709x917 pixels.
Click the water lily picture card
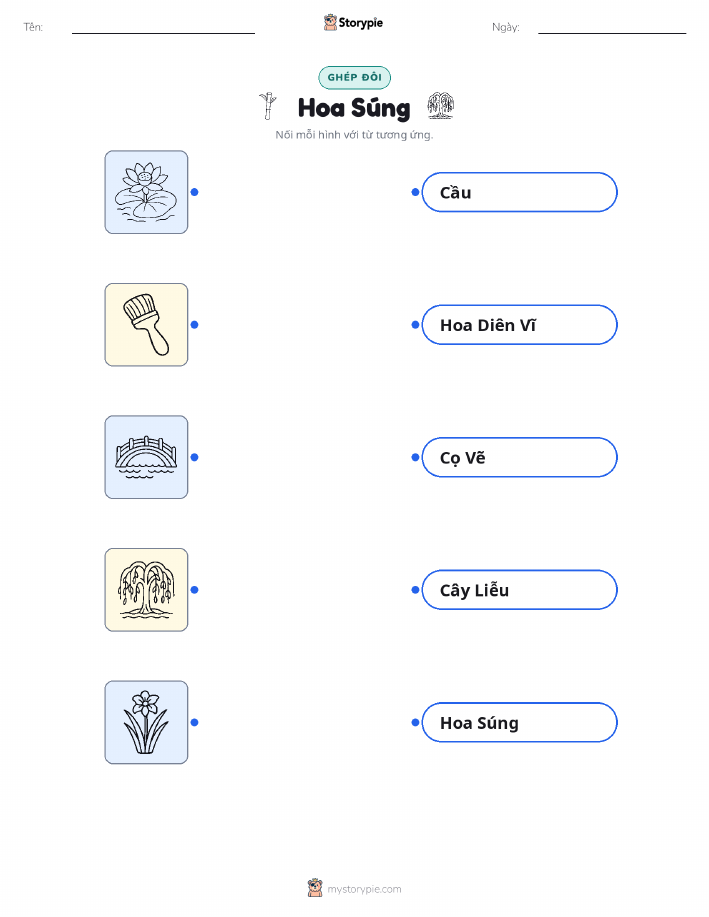tap(146, 192)
